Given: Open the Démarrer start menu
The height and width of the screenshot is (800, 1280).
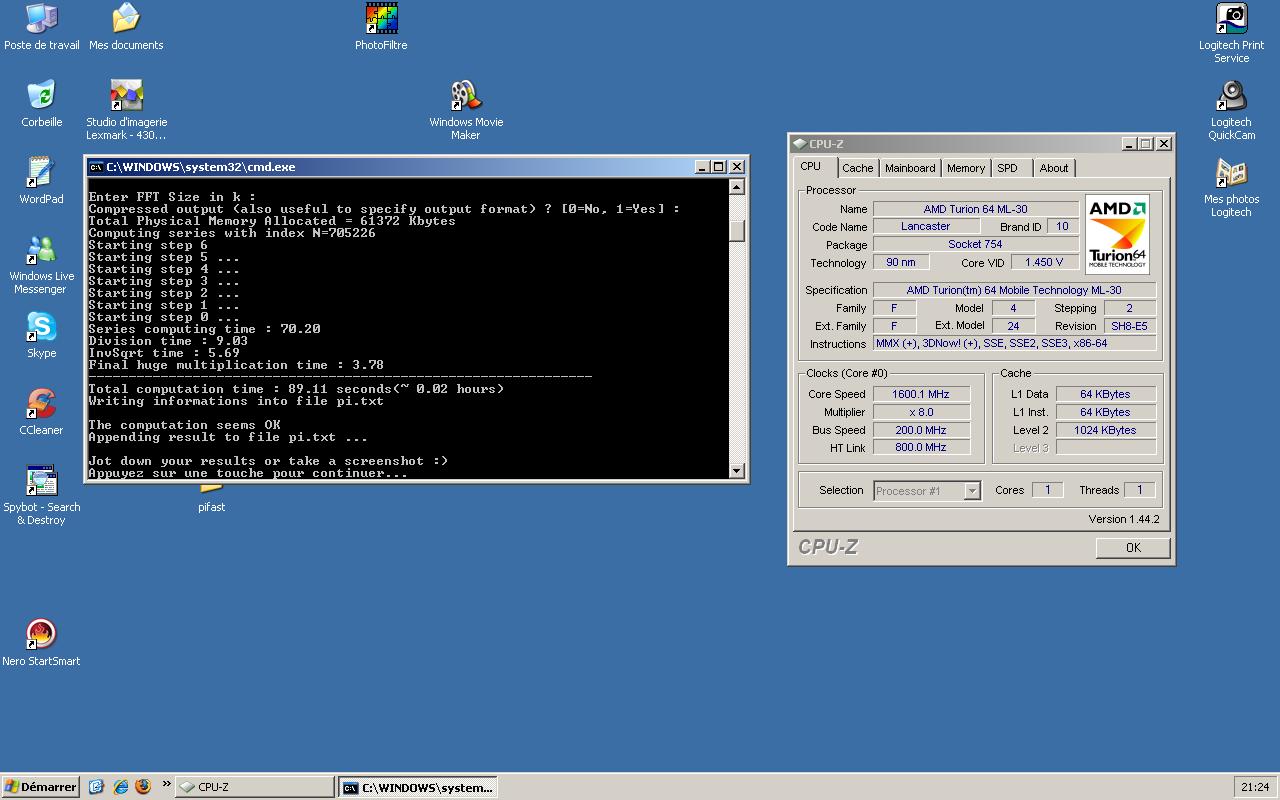Looking at the screenshot, I should (40, 787).
